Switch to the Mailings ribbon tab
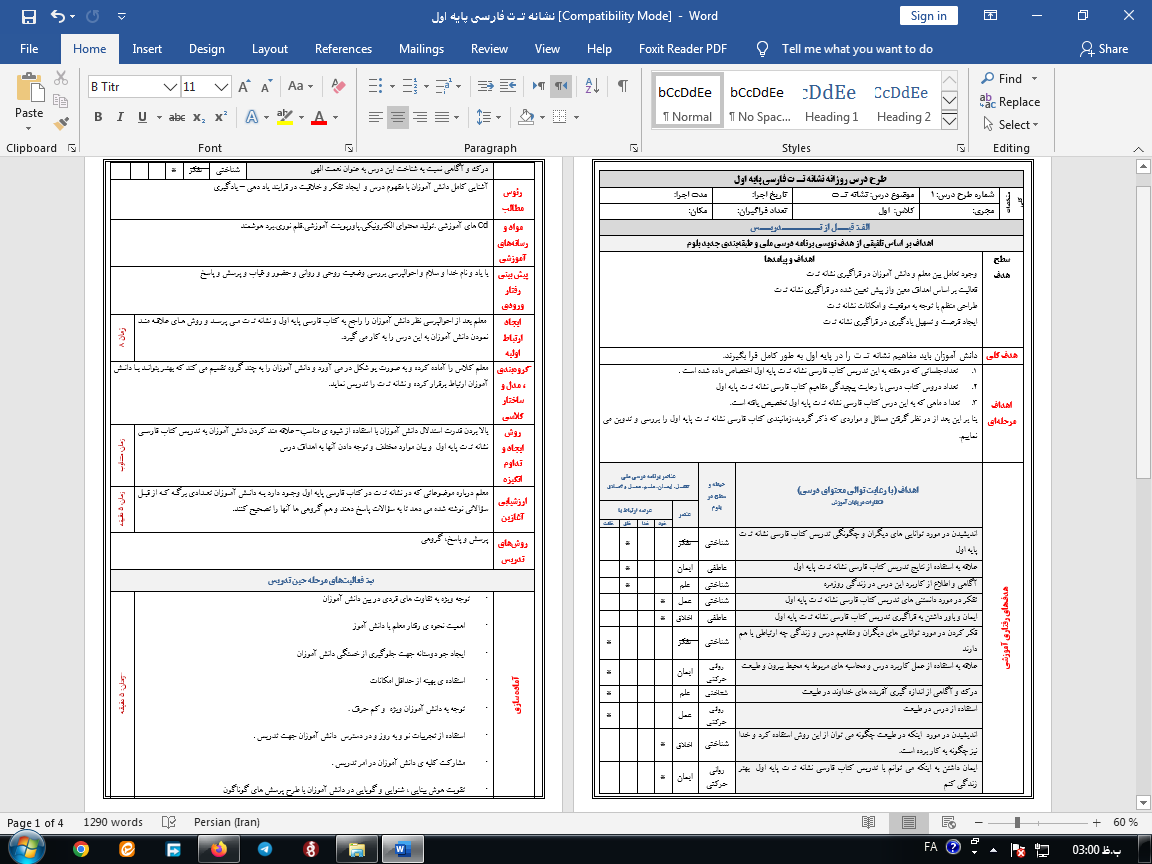Viewport: 1152px width, 864px height. (421, 48)
